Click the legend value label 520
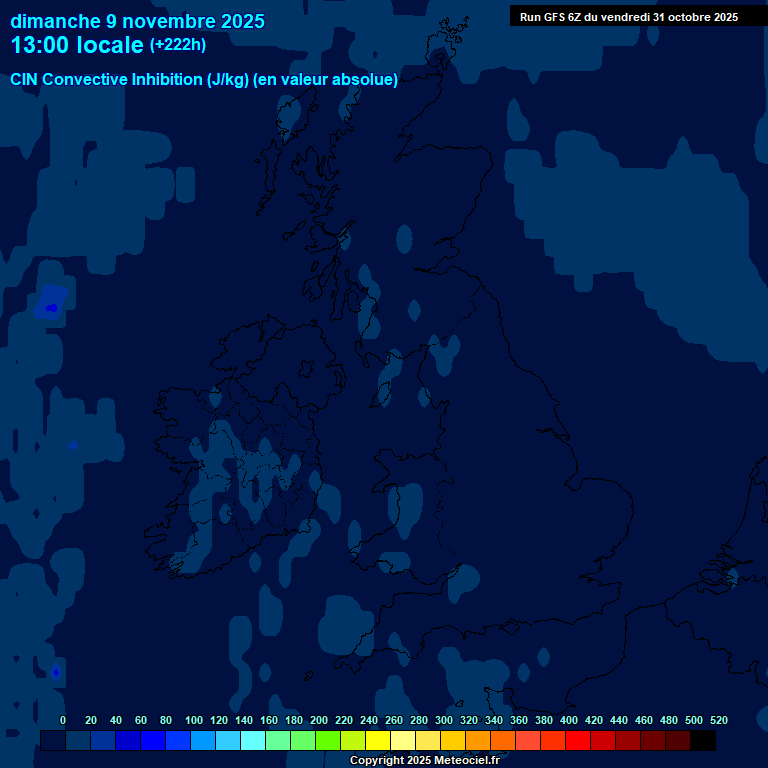The width and height of the screenshot is (768, 768). [x=718, y=720]
